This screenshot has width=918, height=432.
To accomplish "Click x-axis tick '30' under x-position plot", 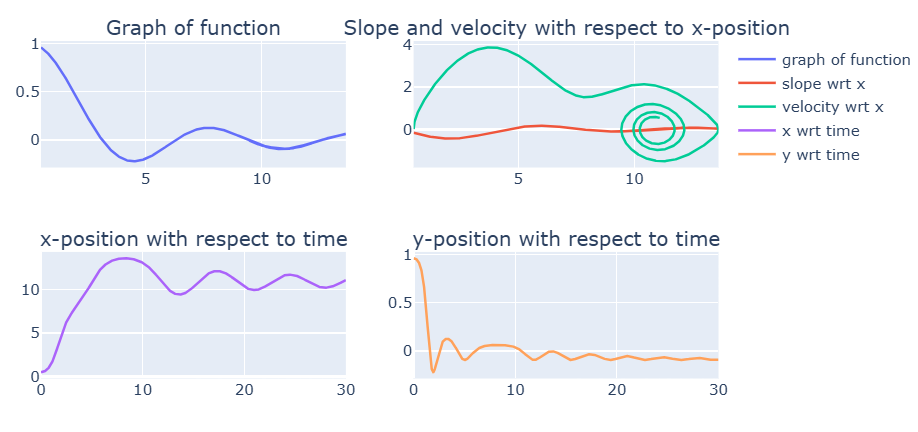I will [345, 389].
